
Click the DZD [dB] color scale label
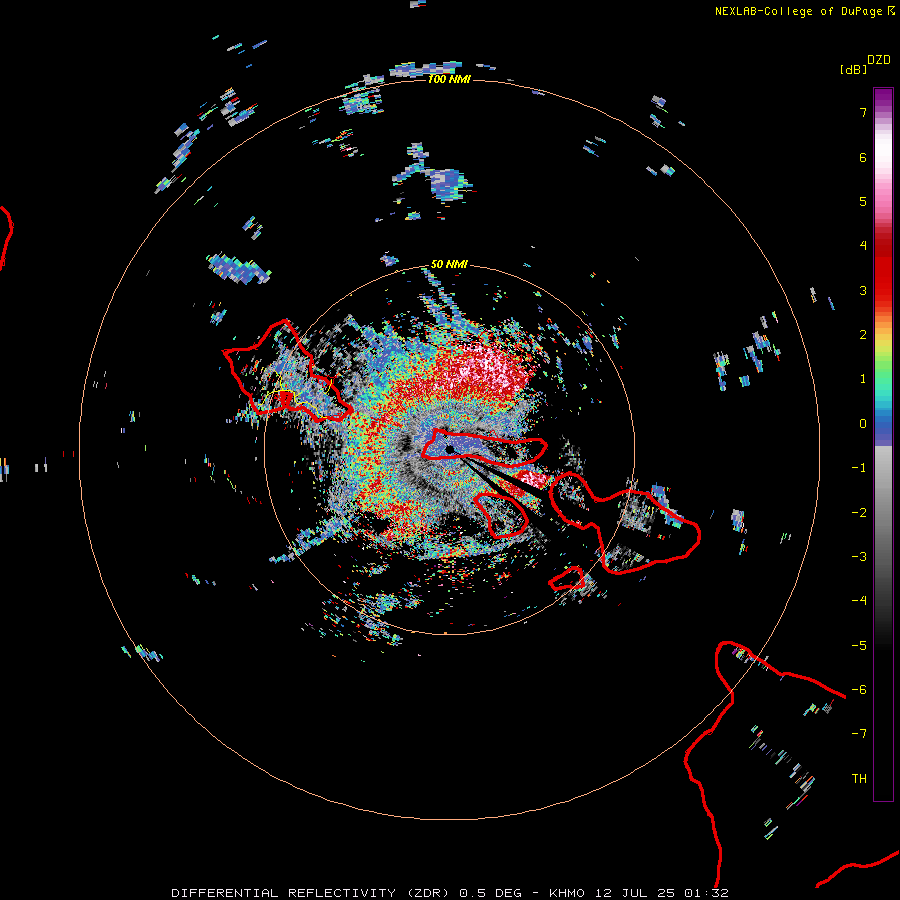click(x=865, y=64)
